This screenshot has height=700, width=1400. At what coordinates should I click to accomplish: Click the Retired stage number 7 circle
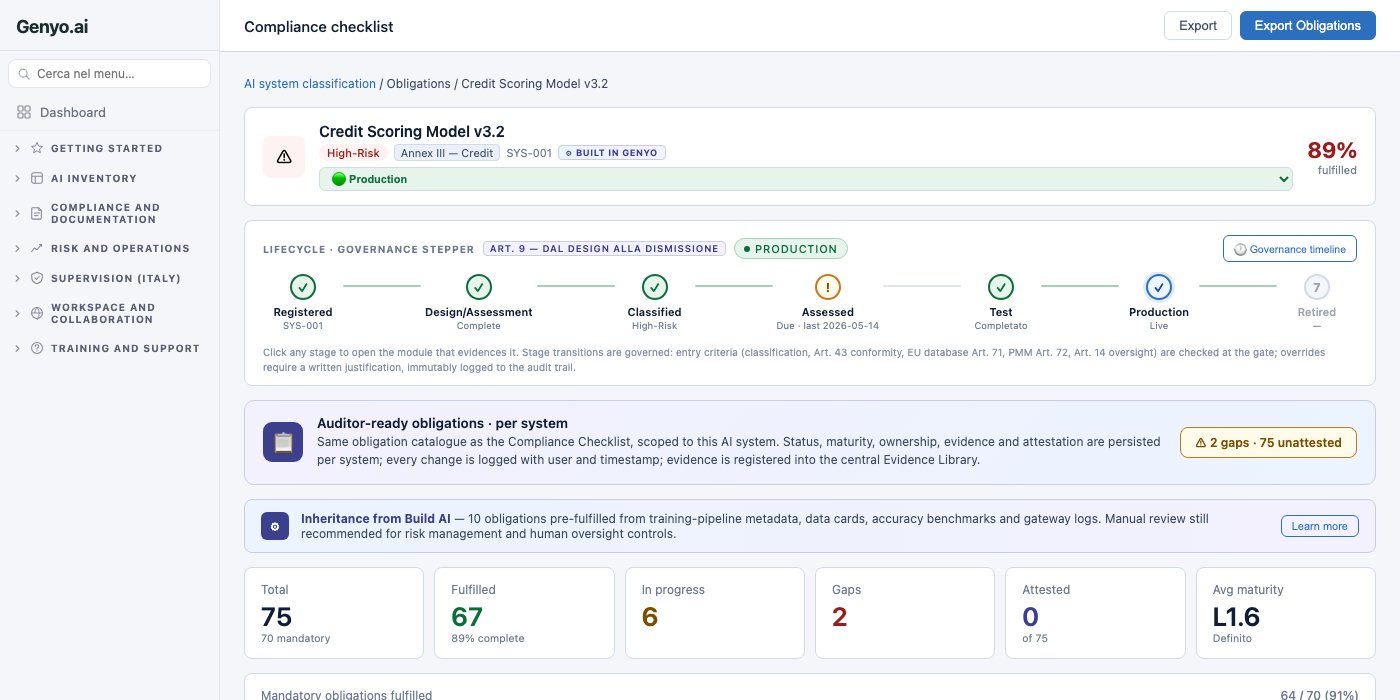pos(1317,287)
